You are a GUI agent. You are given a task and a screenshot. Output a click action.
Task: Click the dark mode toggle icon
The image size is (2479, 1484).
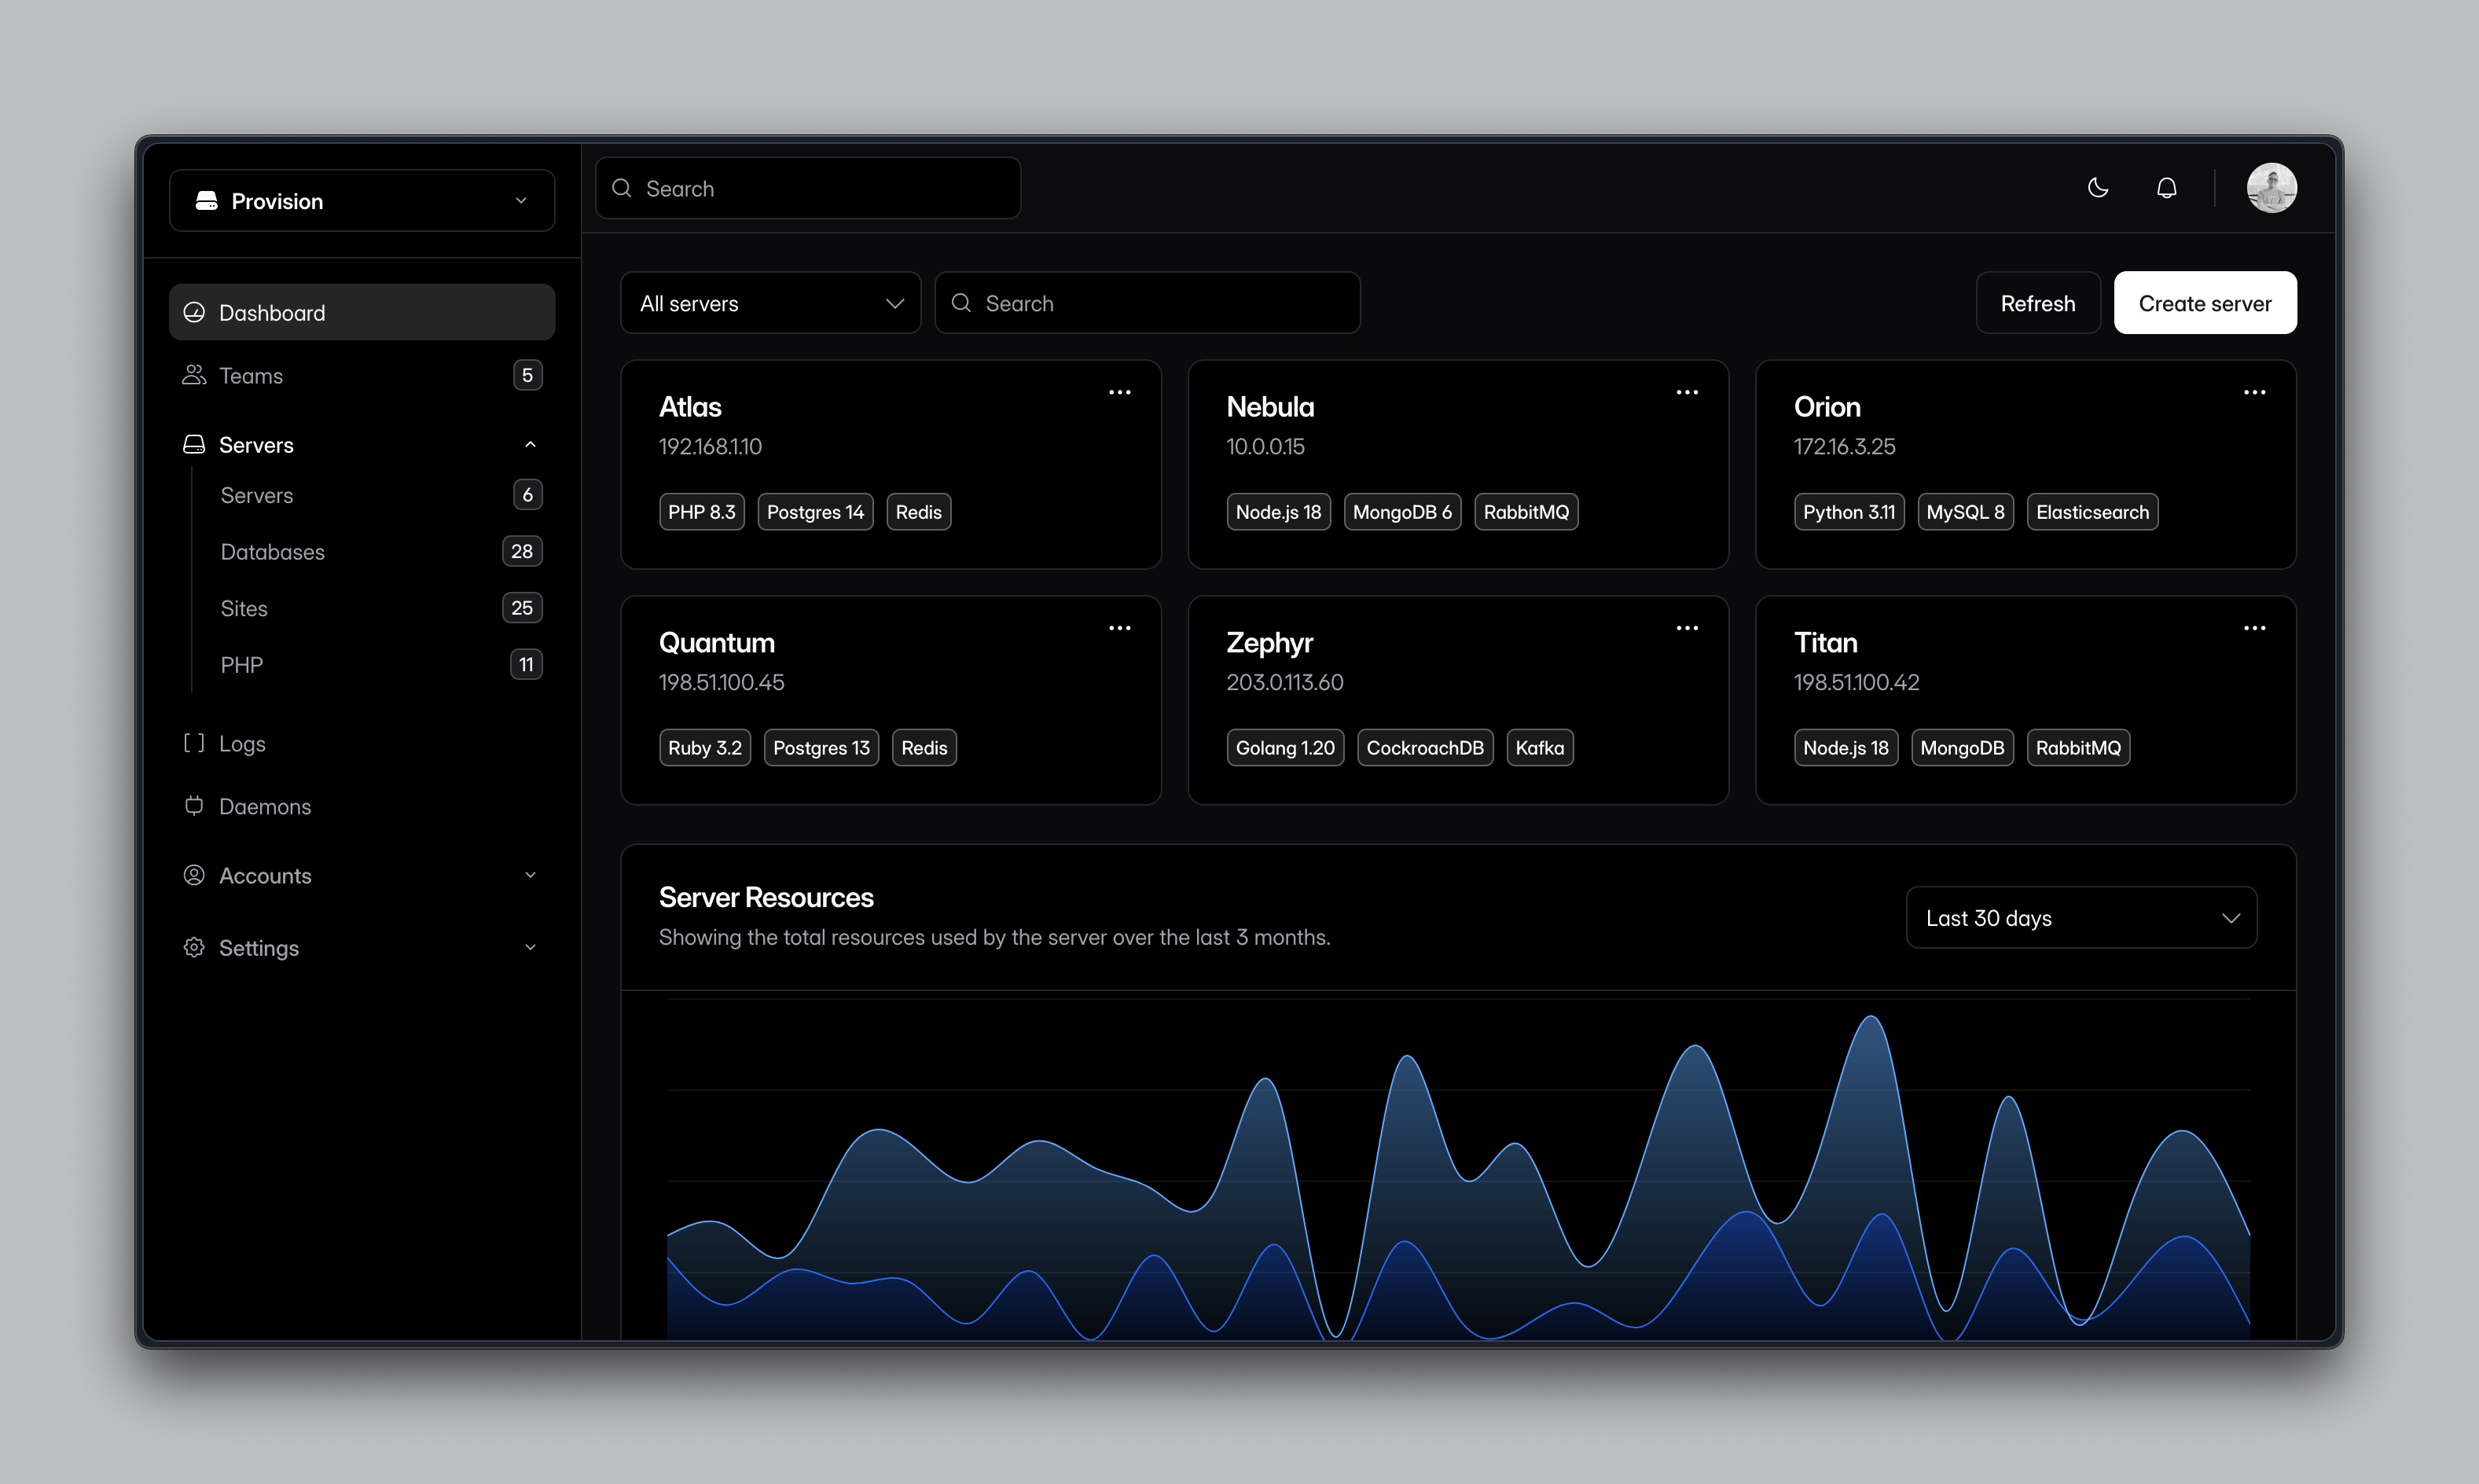2099,187
